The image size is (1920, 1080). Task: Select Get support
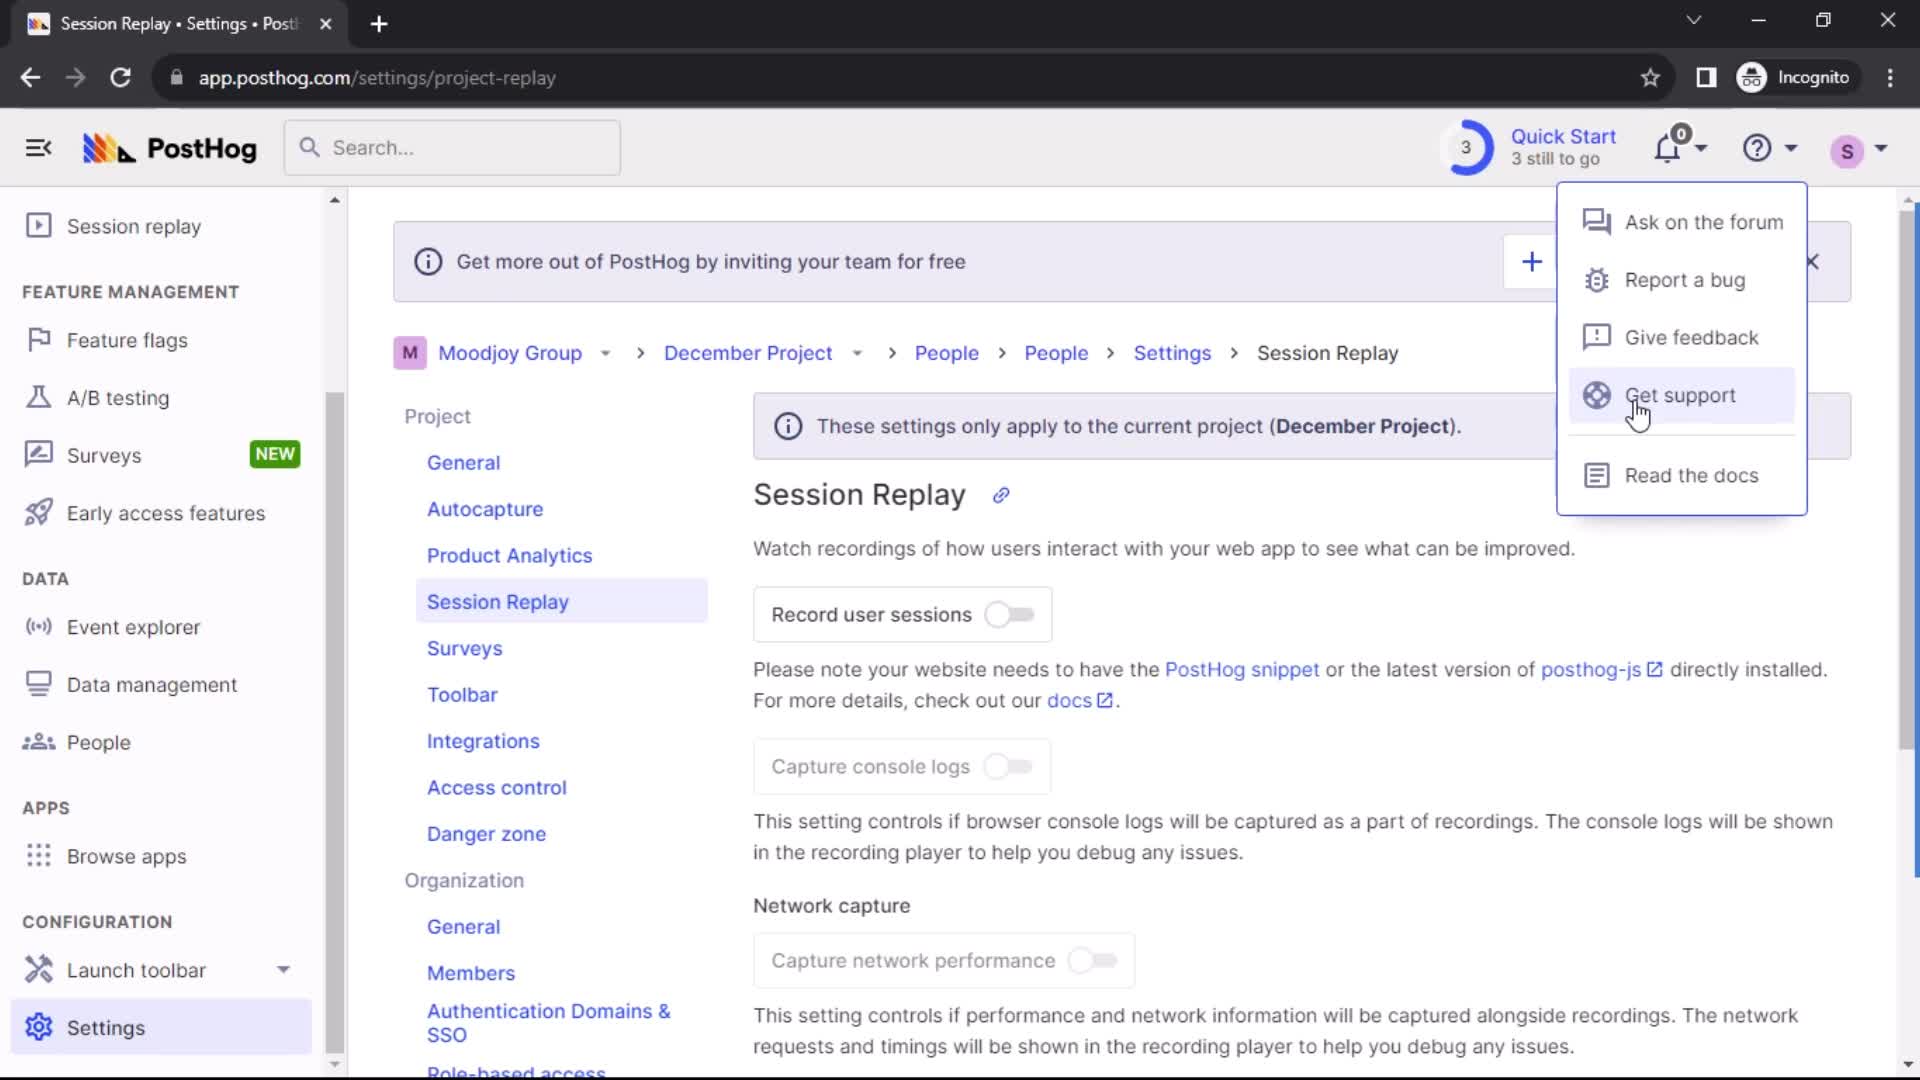tap(1682, 396)
